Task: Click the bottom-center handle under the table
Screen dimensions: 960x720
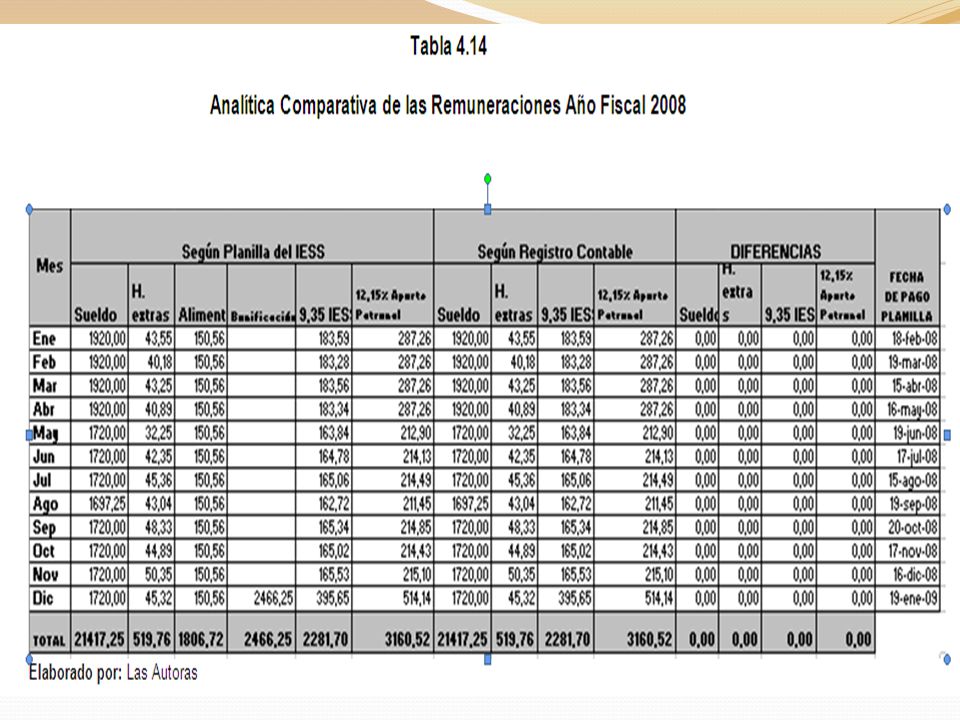Action: [x=487, y=659]
